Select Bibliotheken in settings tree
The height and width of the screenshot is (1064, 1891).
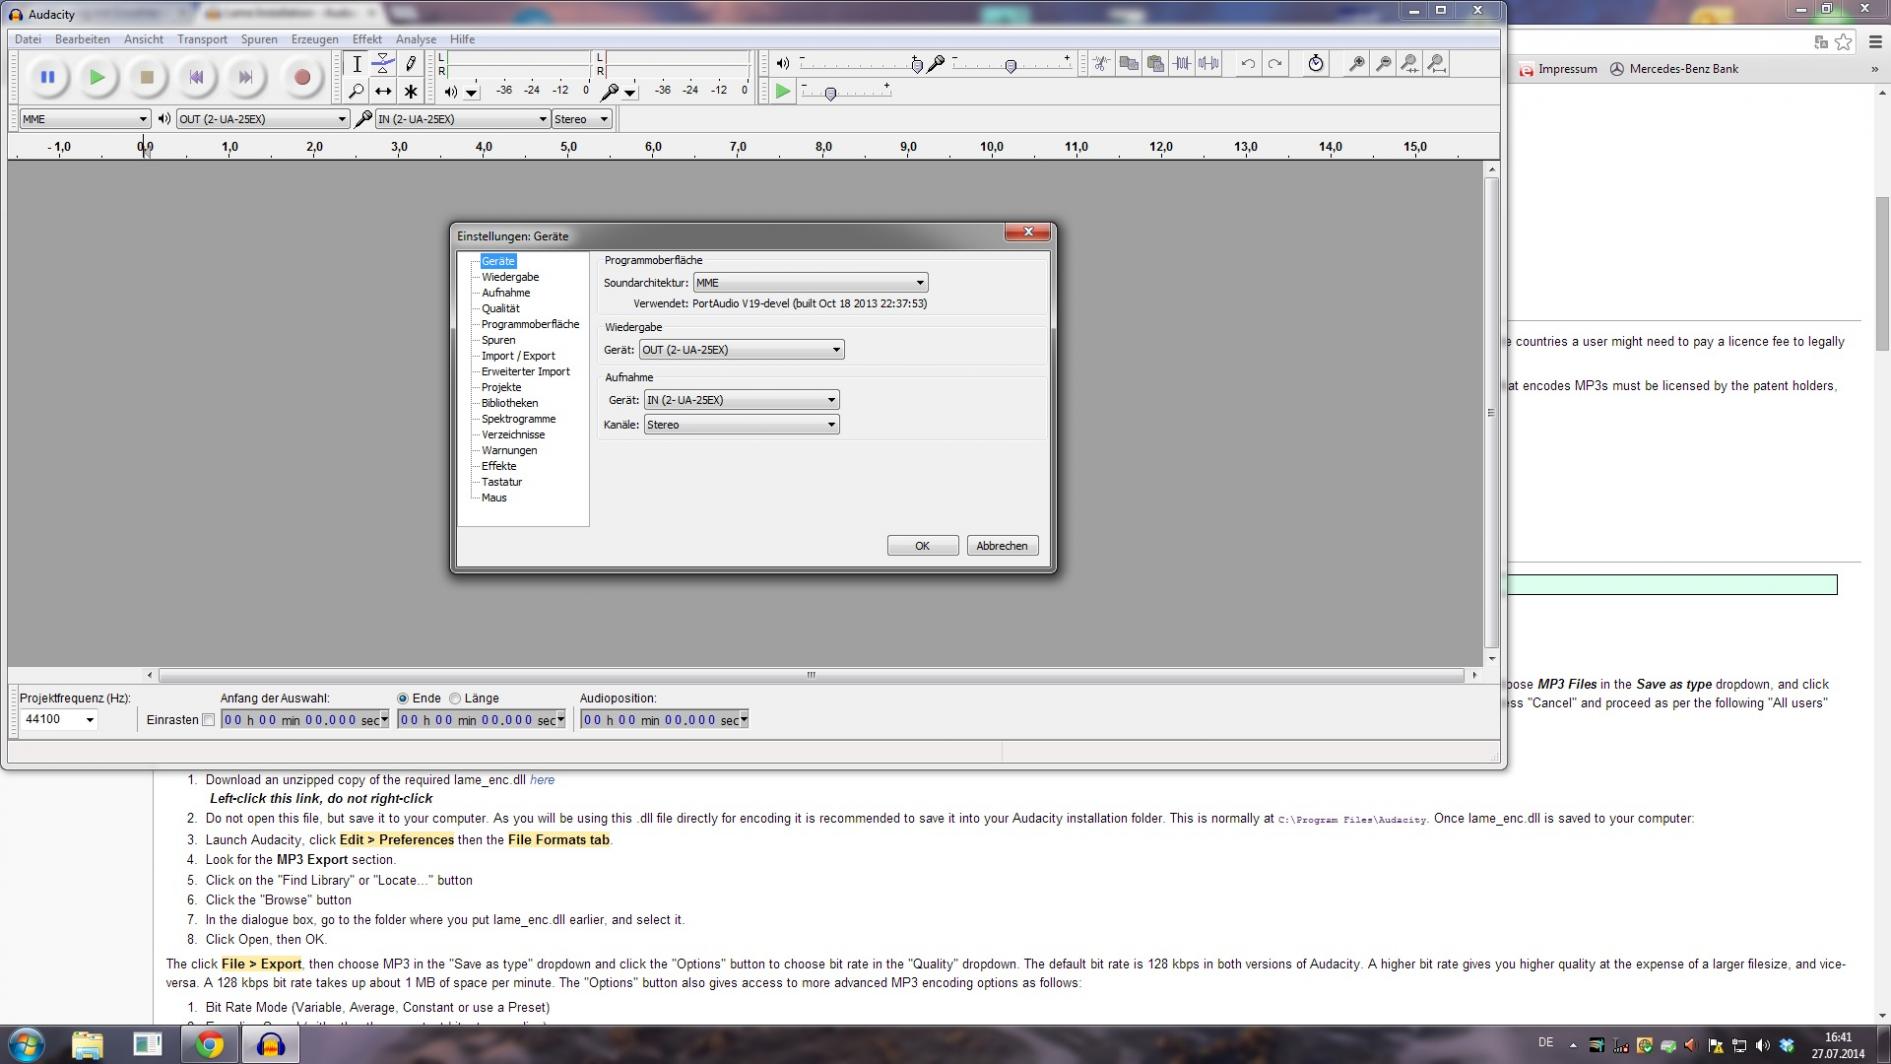pos(509,403)
